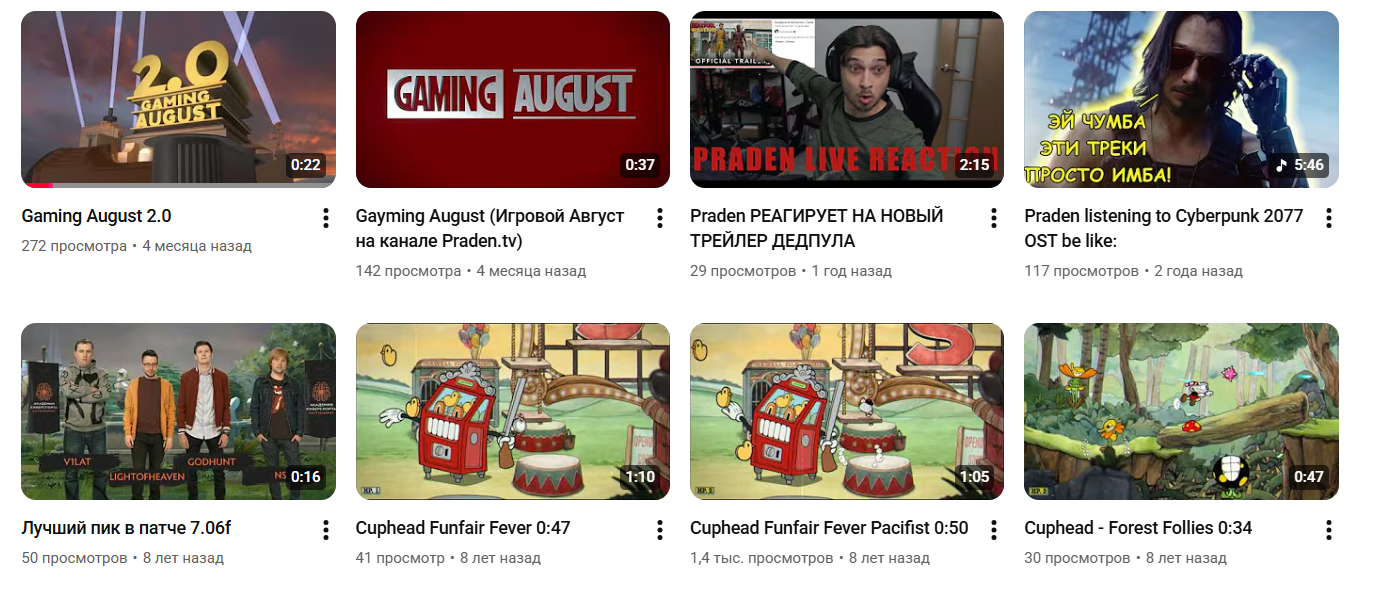Open three-dot menu for Gayming August video

click(660, 218)
